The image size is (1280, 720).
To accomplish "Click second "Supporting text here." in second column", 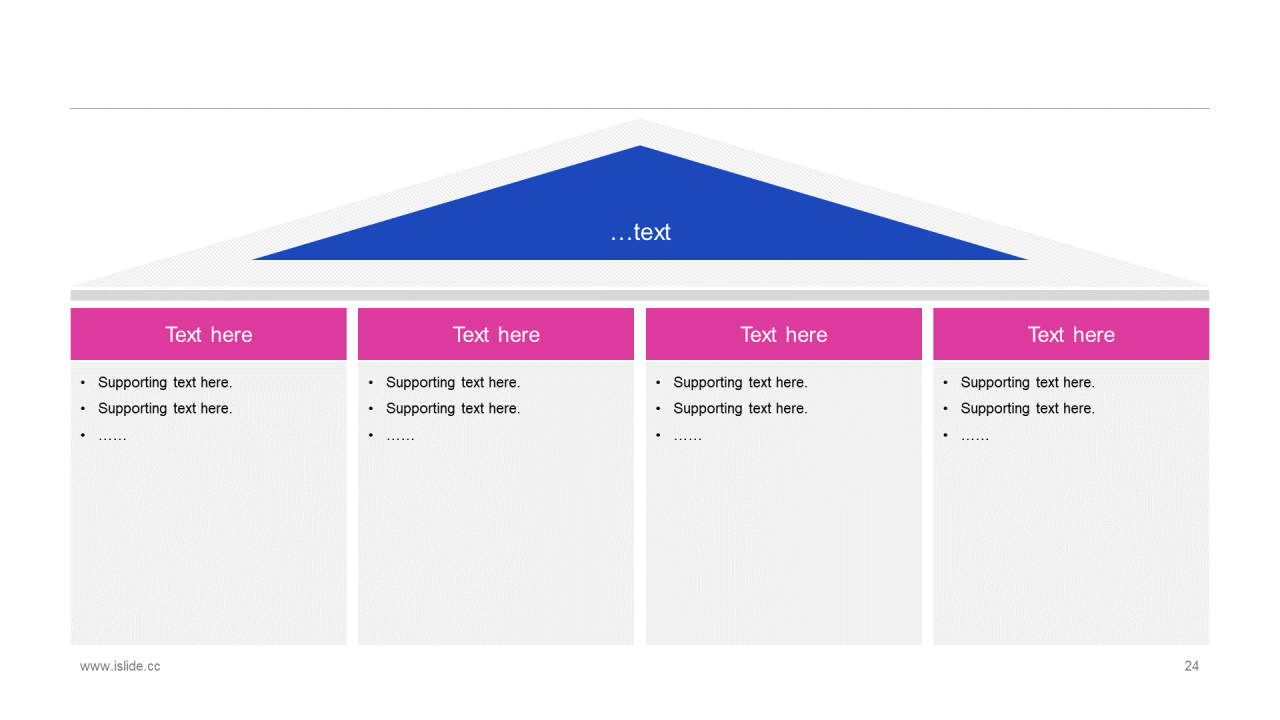I will click(x=453, y=408).
